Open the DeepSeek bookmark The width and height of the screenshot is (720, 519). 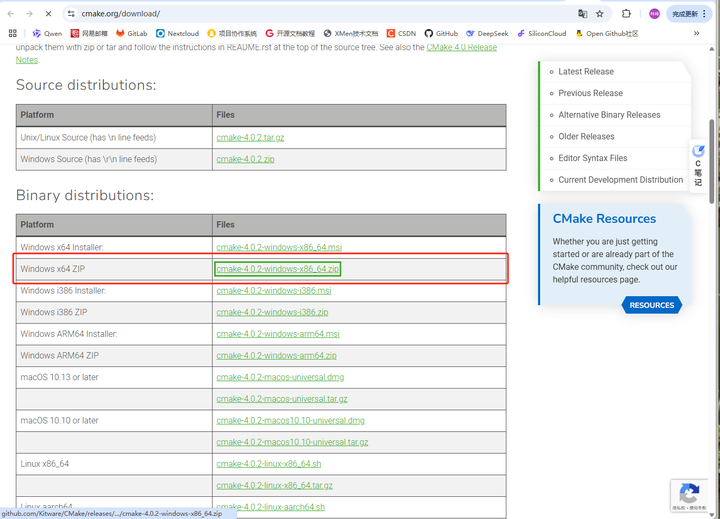coord(487,33)
